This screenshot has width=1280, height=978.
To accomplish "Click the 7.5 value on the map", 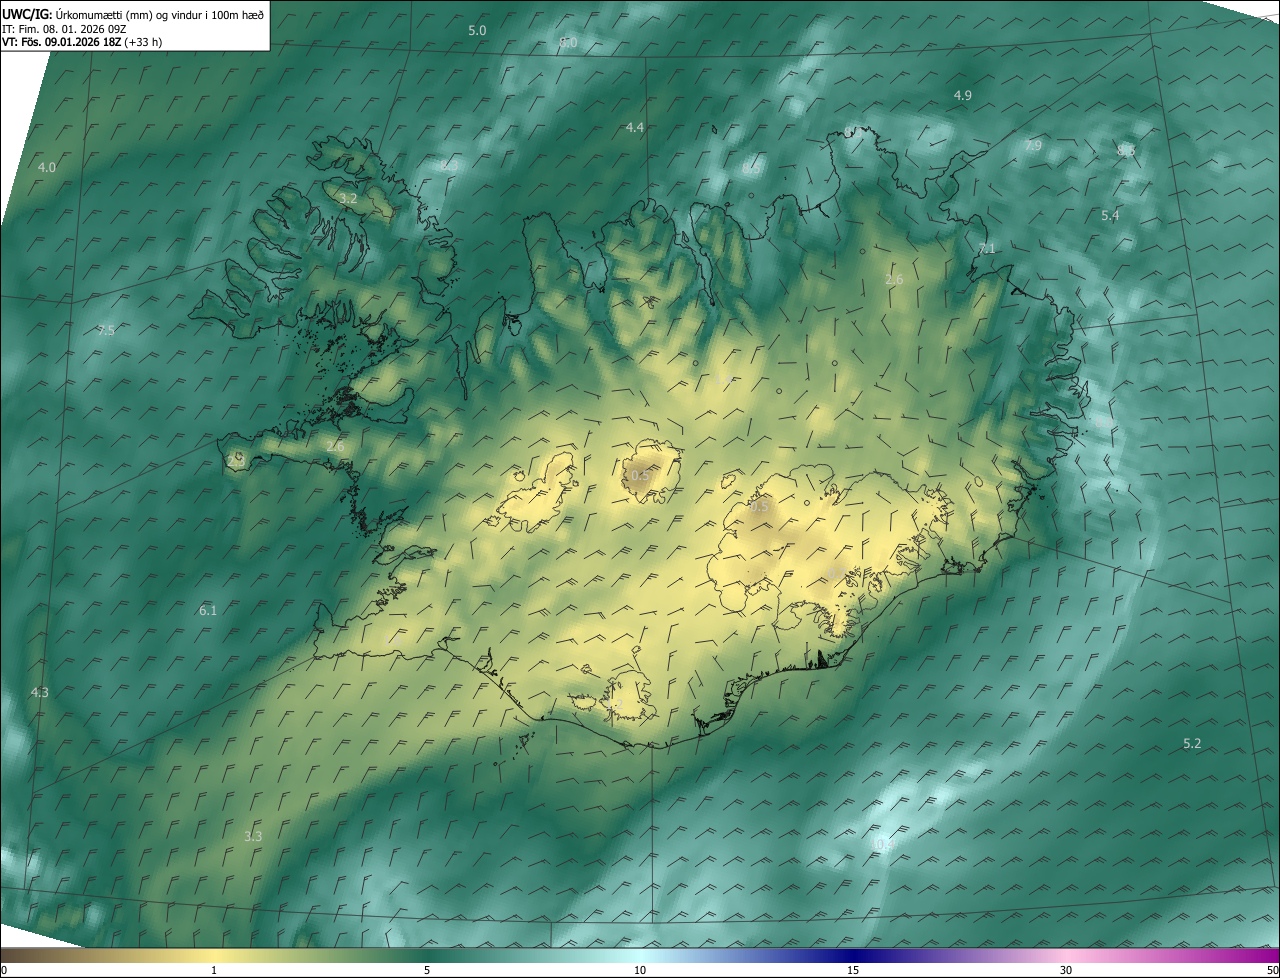I will click(106, 330).
